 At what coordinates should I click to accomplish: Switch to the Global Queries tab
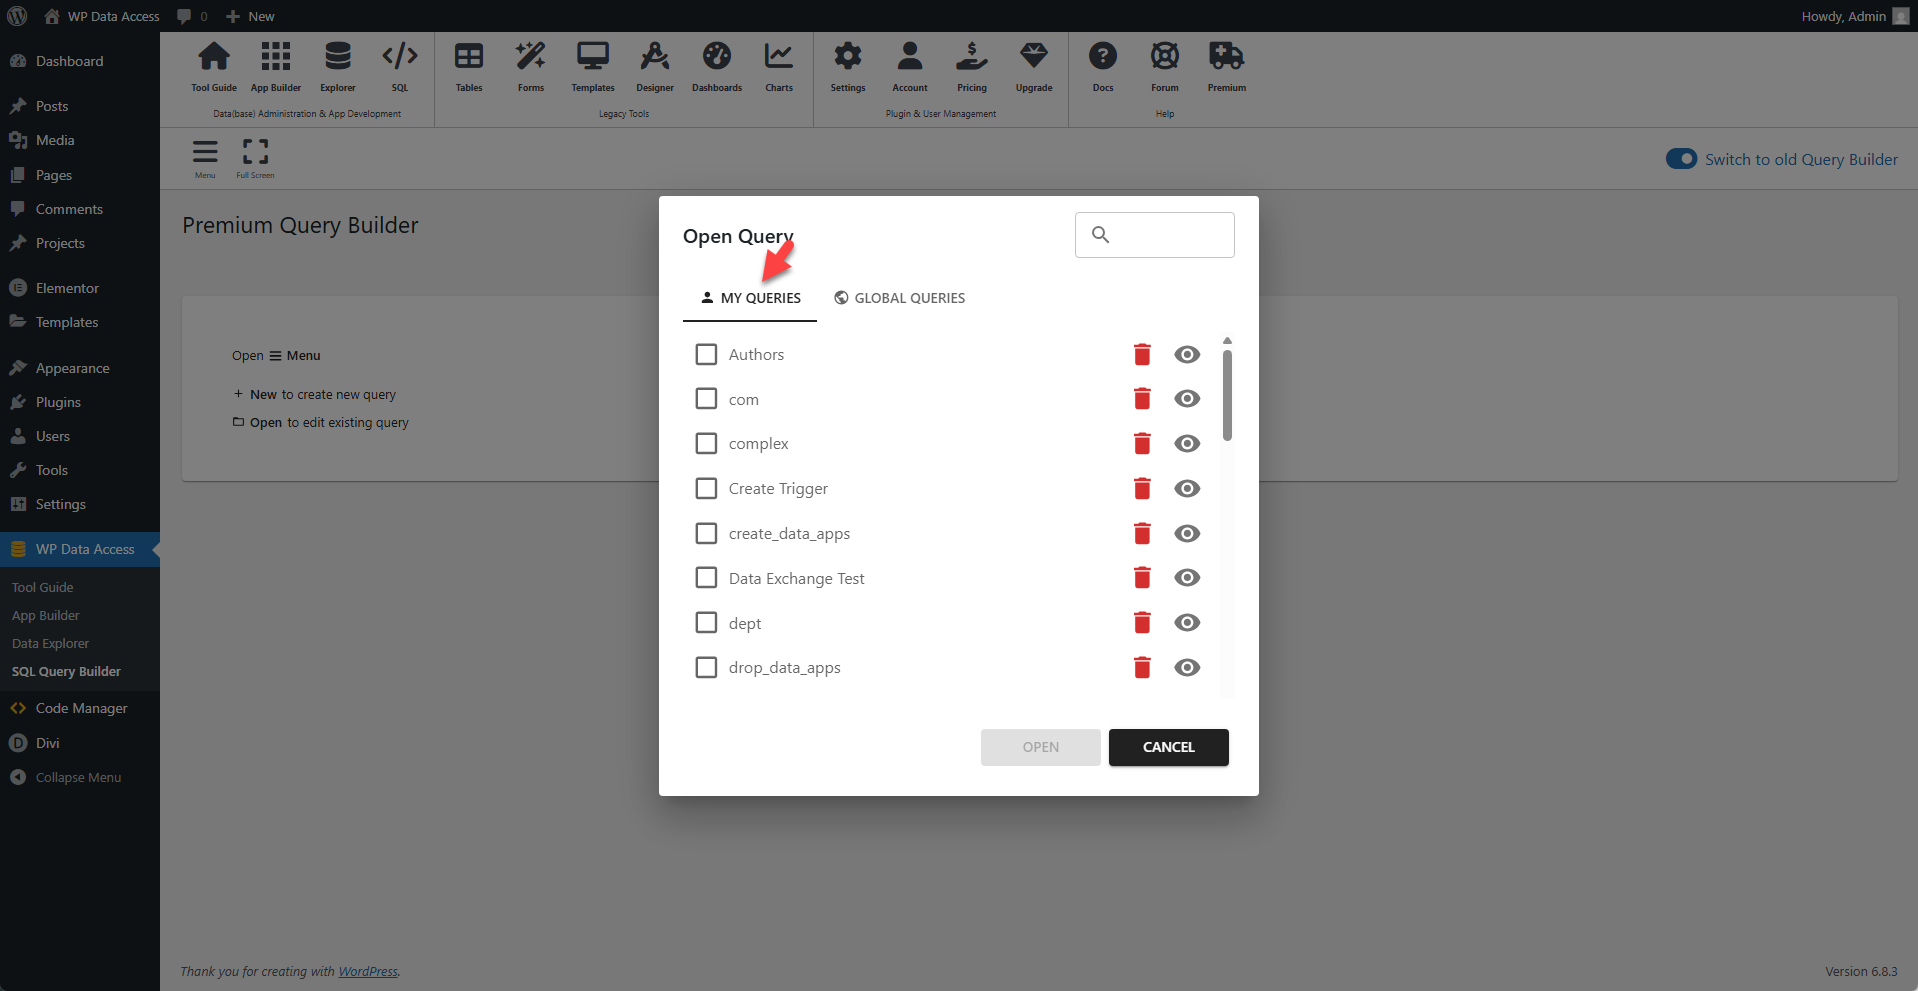point(899,298)
